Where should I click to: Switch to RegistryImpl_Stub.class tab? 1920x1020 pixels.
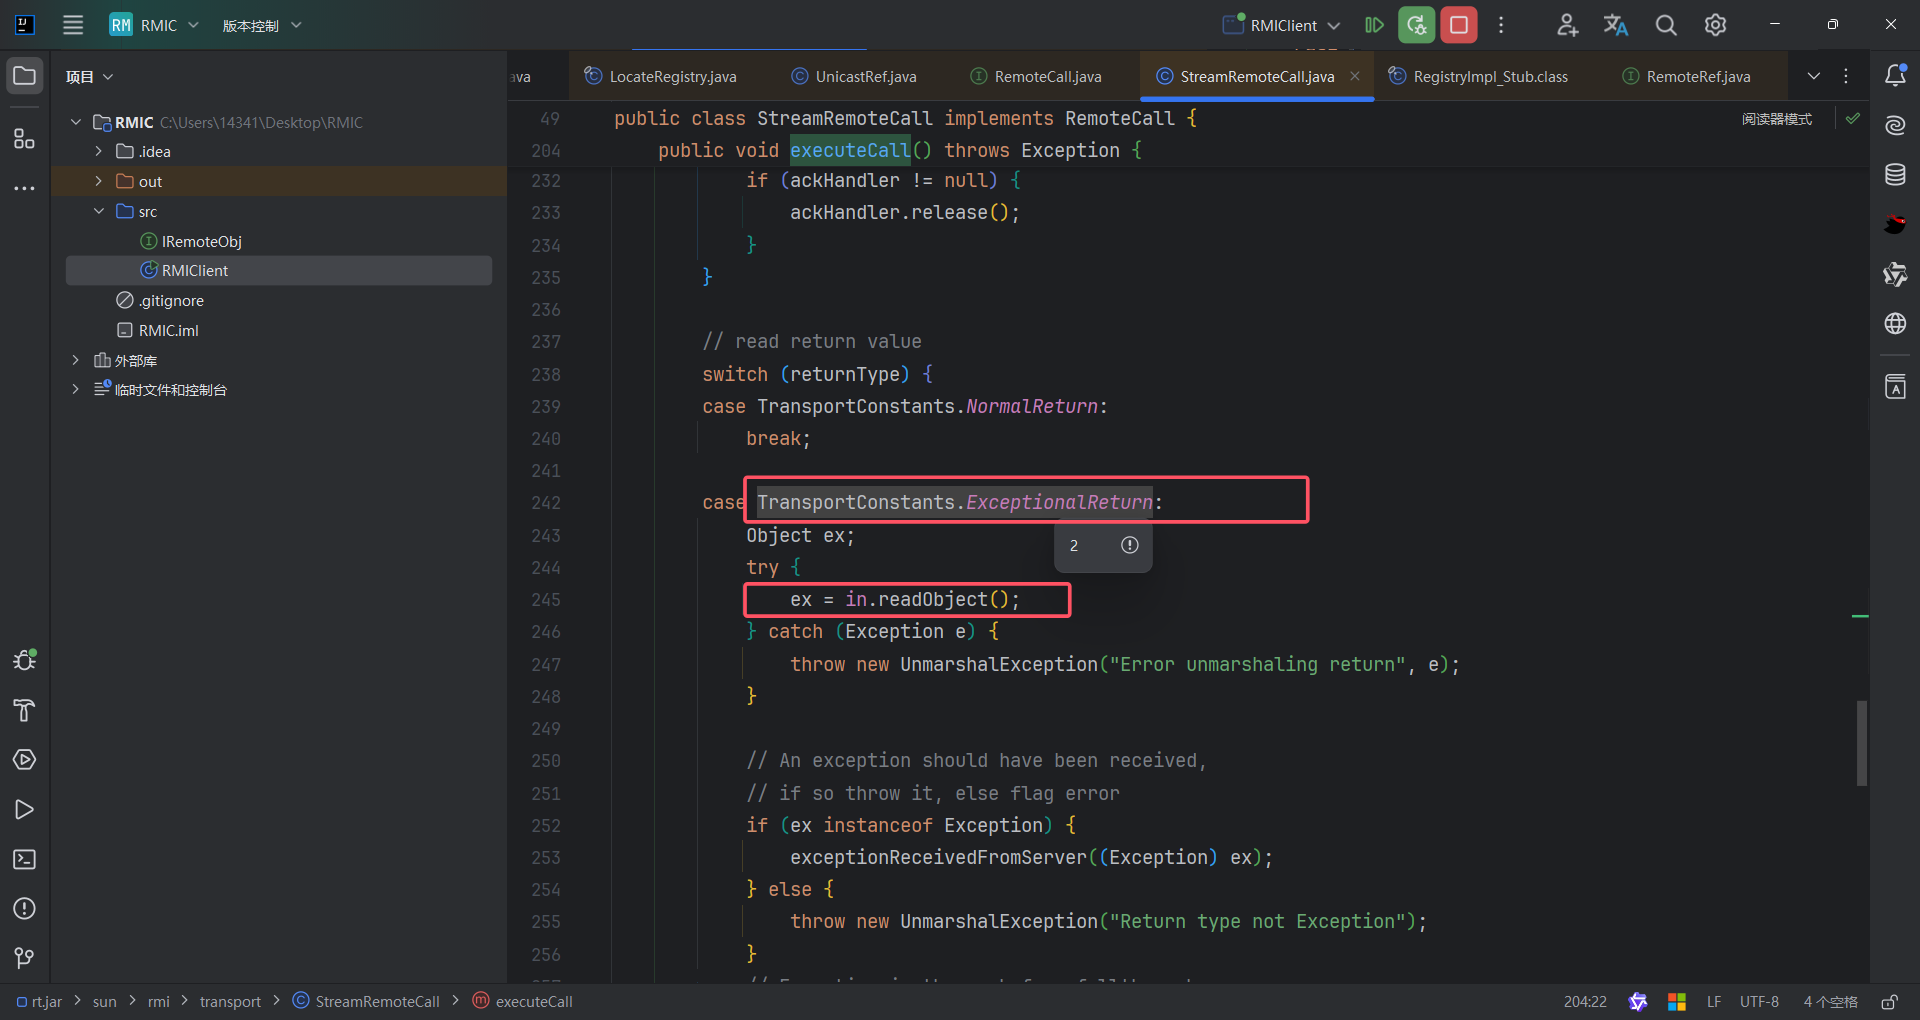pos(1479,76)
